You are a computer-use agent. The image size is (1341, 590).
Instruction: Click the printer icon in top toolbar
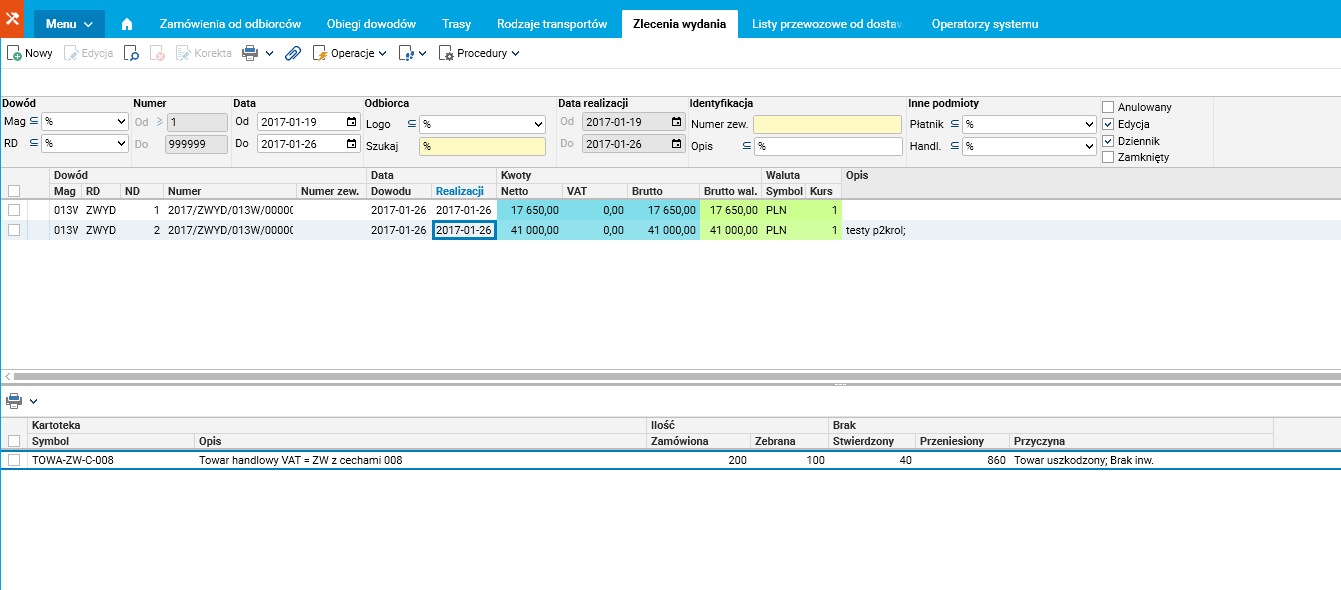click(250, 53)
